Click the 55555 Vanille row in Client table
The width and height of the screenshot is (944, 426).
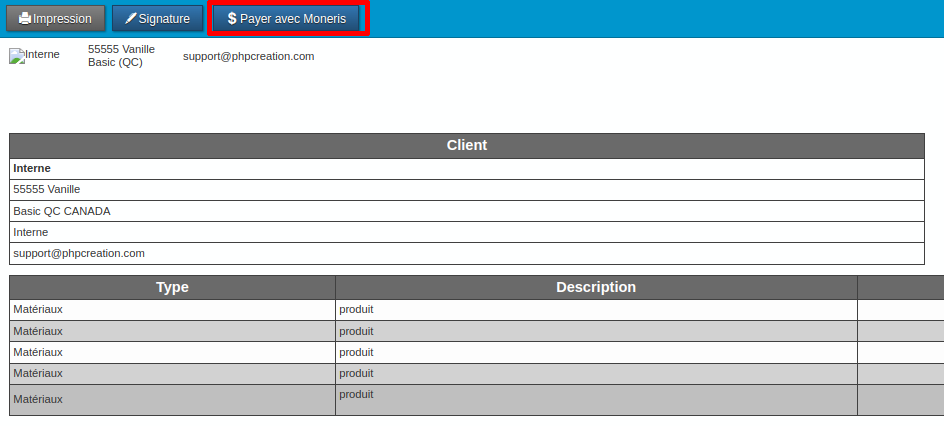click(47, 189)
